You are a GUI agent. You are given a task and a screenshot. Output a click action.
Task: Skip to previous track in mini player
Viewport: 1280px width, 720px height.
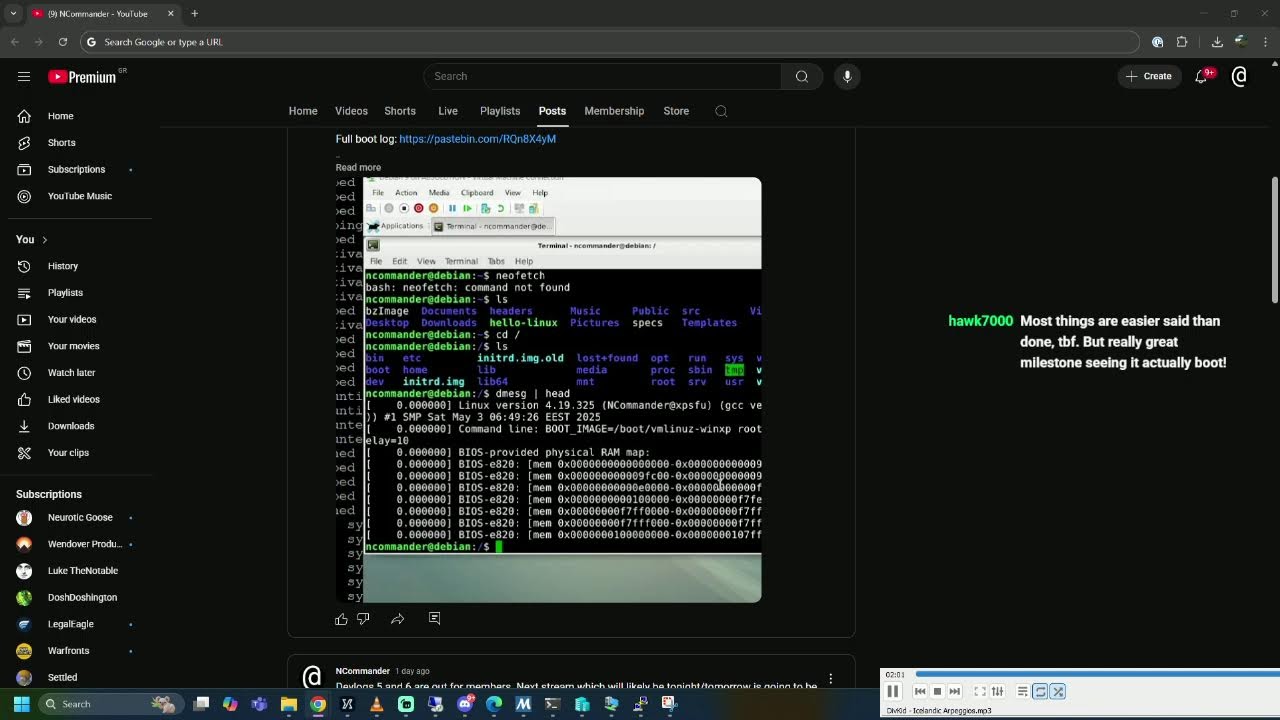[920, 691]
